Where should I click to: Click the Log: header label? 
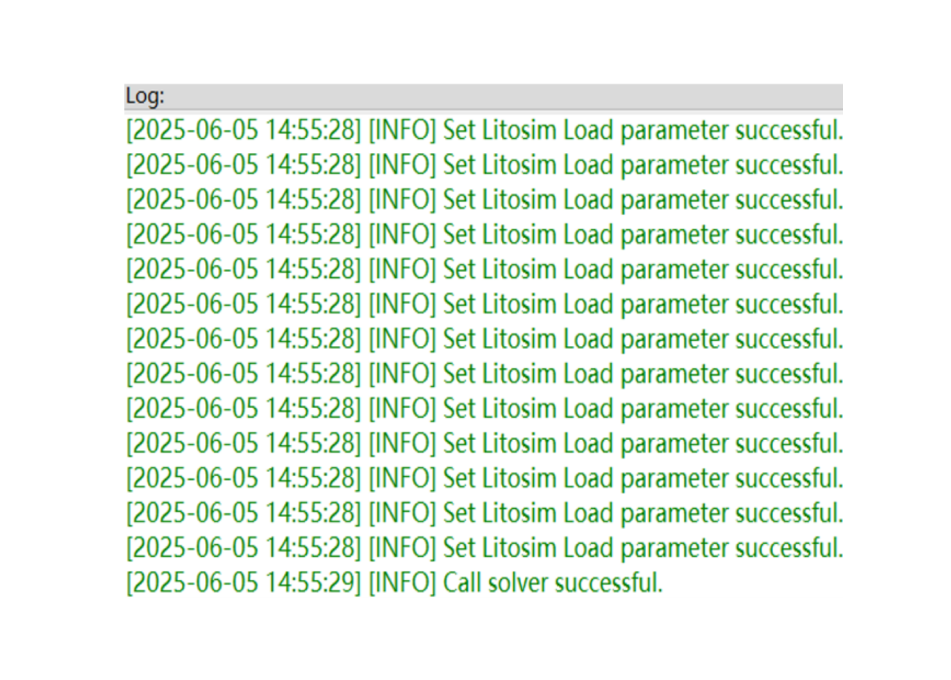pos(144,96)
